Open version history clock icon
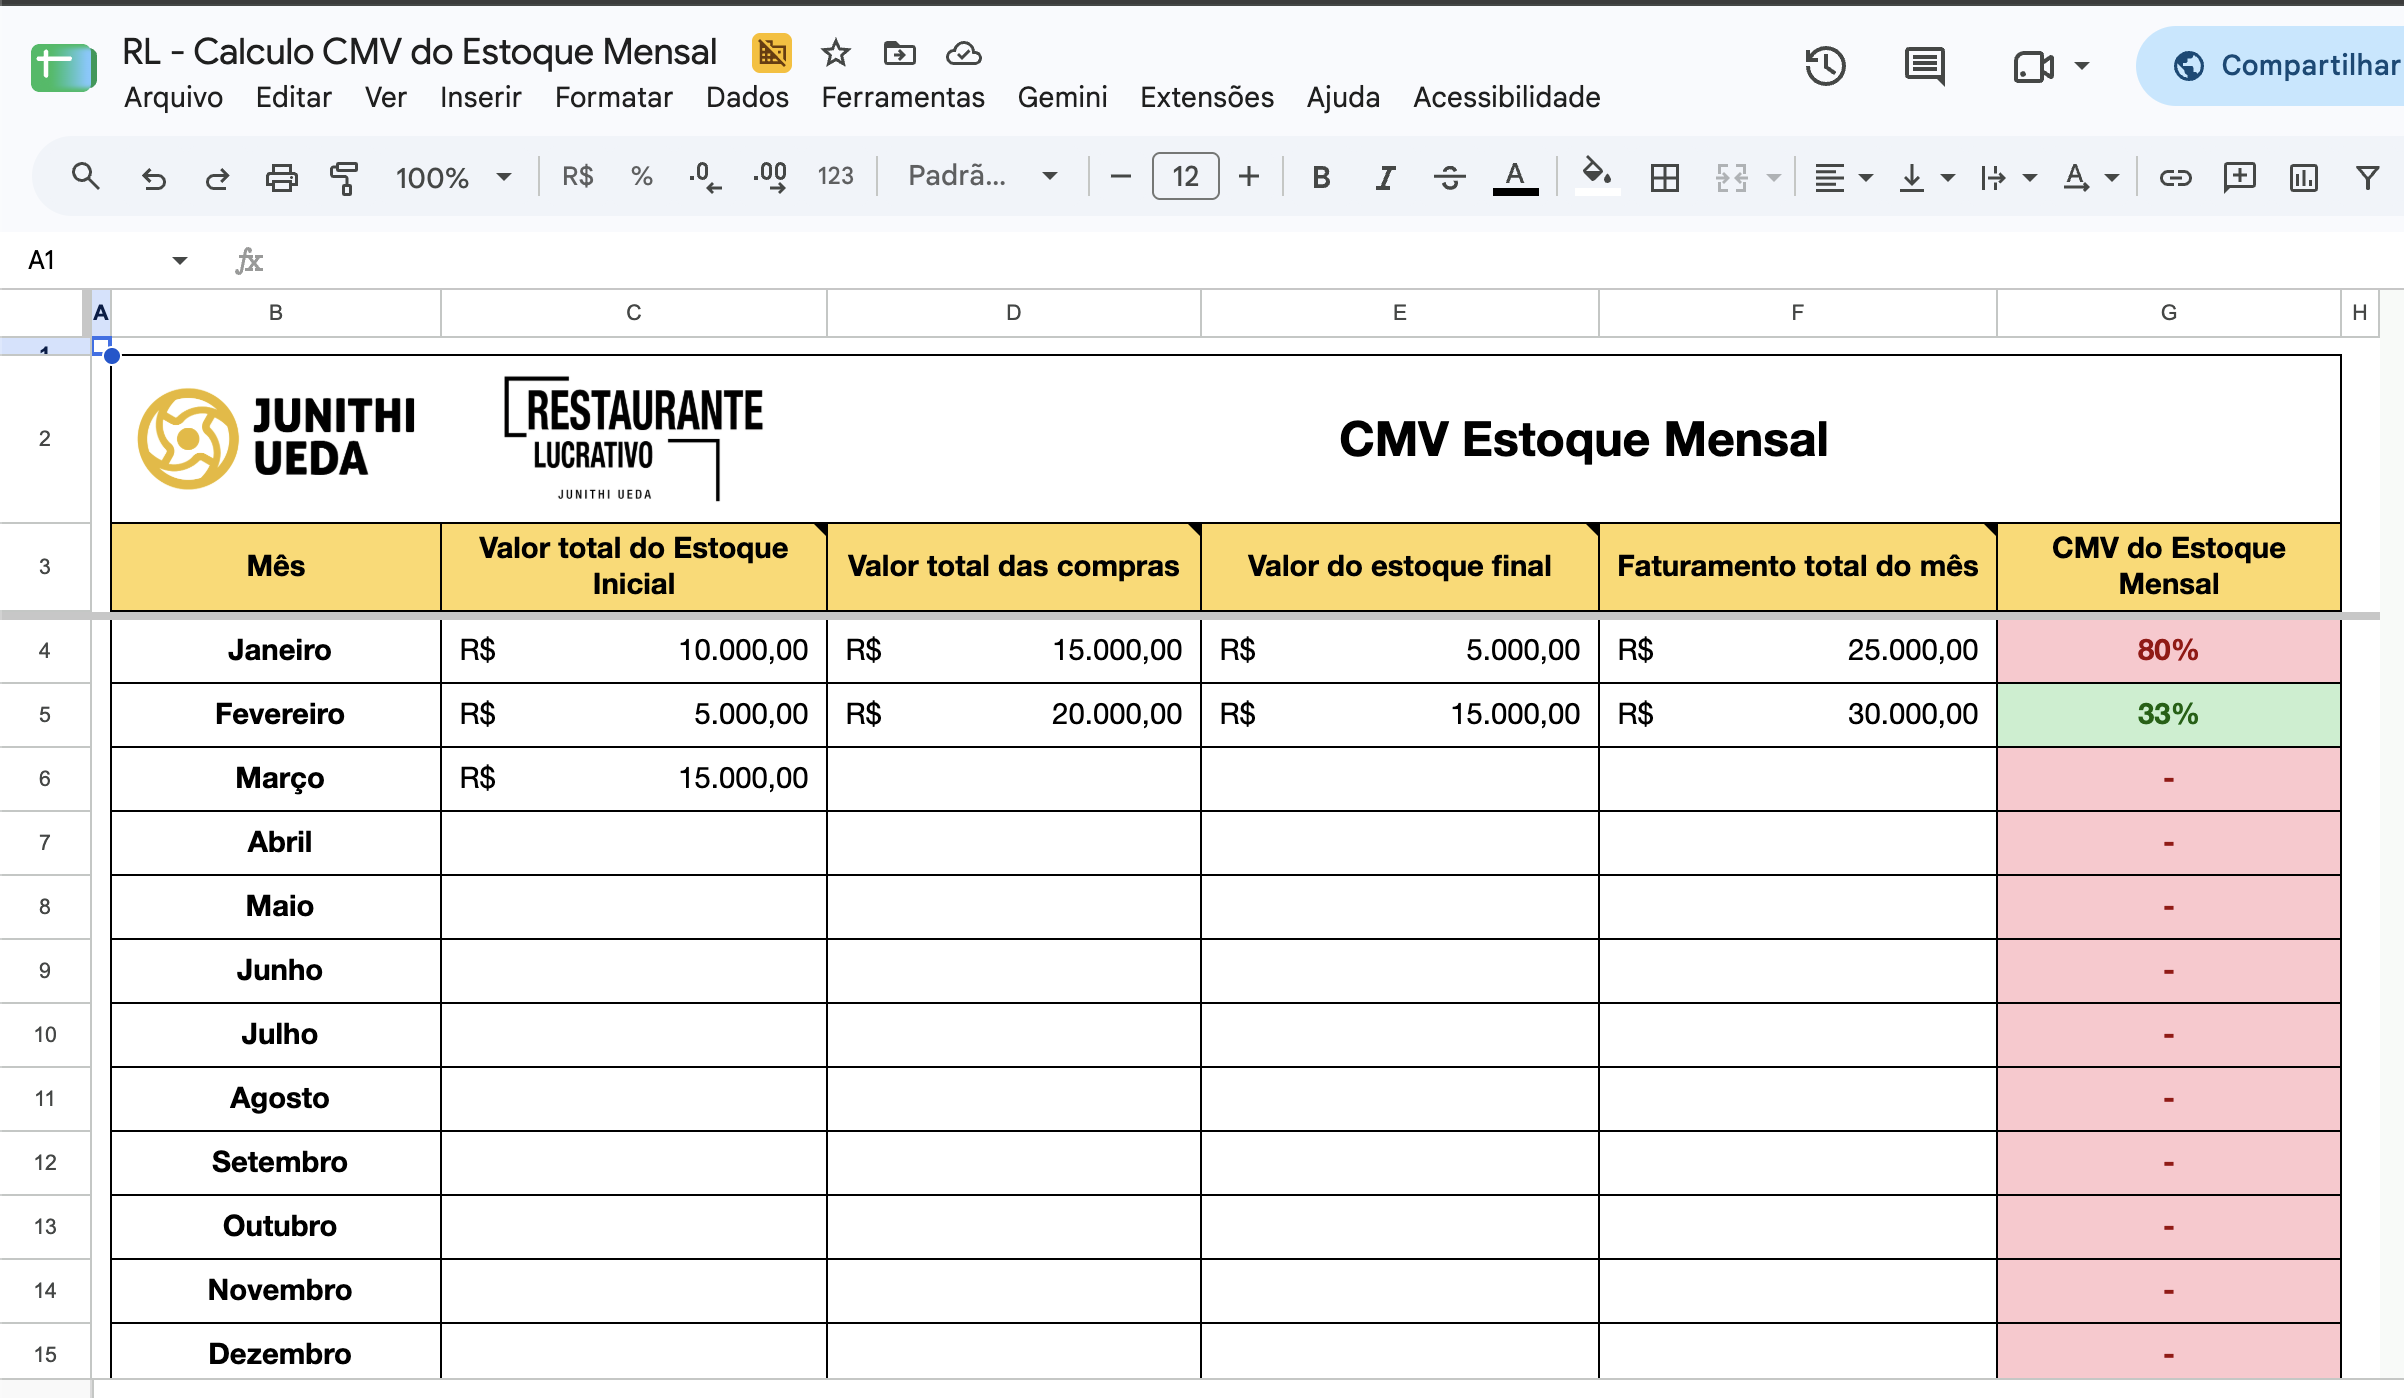 [x=1825, y=66]
